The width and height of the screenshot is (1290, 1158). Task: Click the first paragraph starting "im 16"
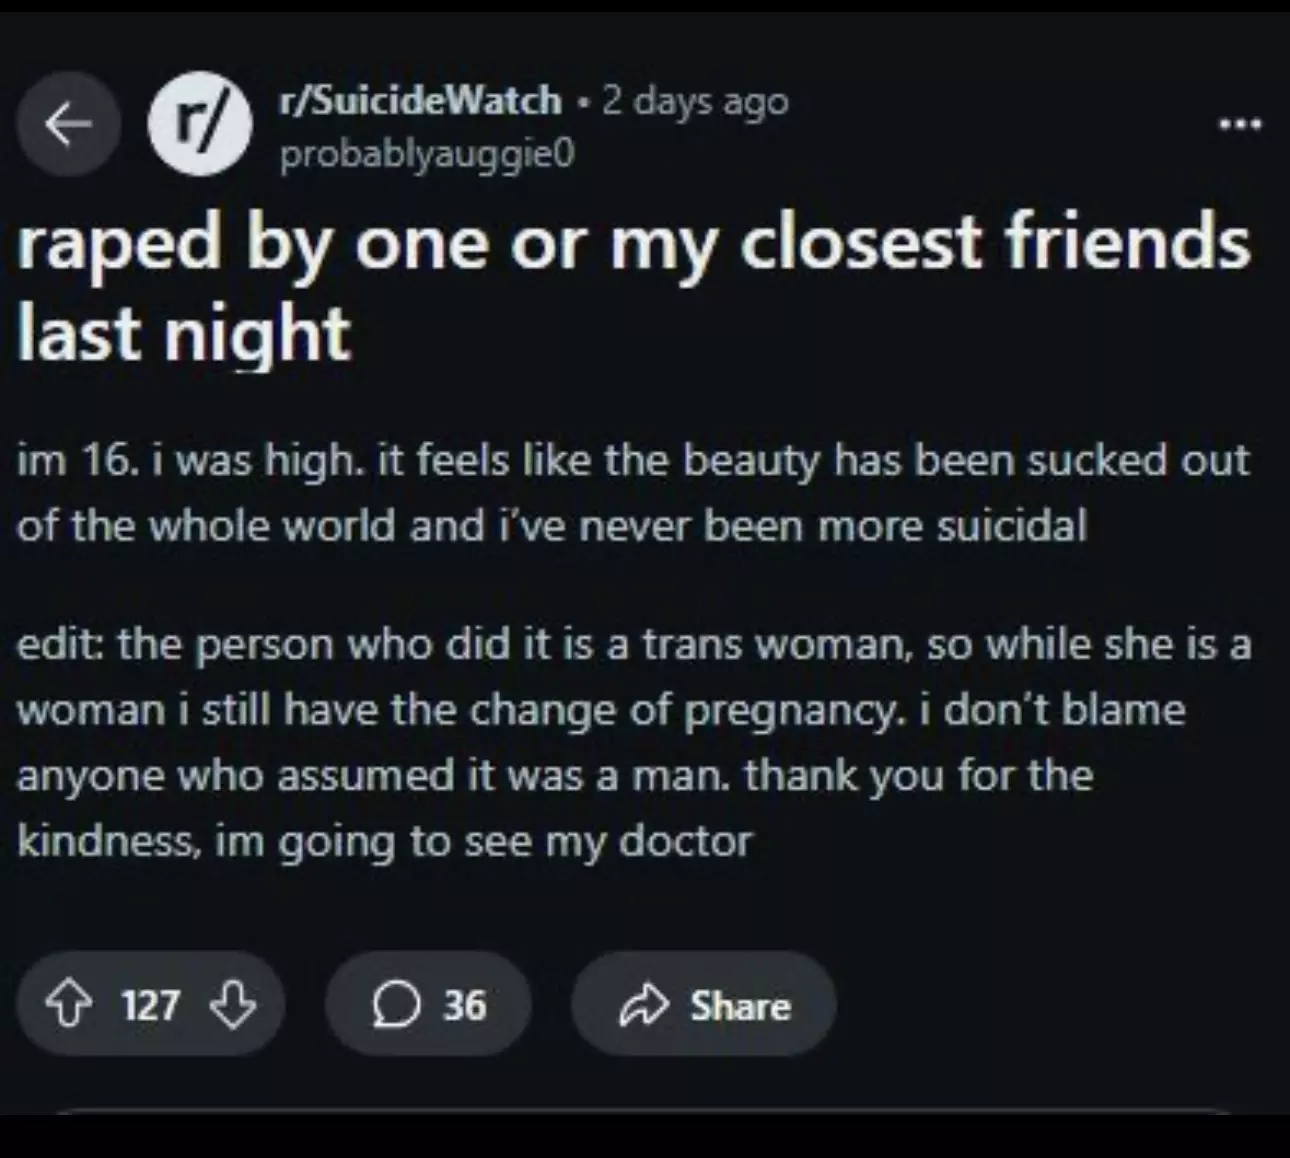click(x=633, y=493)
